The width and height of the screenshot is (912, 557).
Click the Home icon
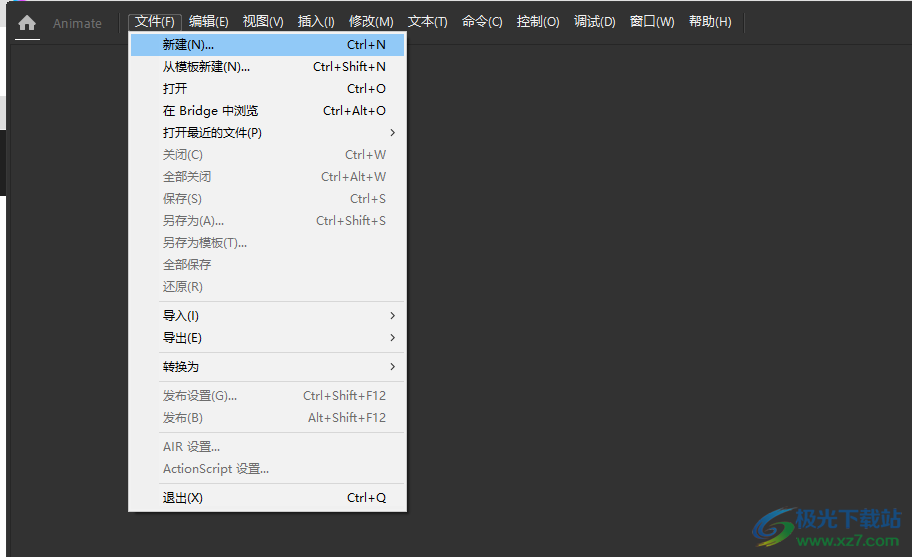tap(27, 23)
